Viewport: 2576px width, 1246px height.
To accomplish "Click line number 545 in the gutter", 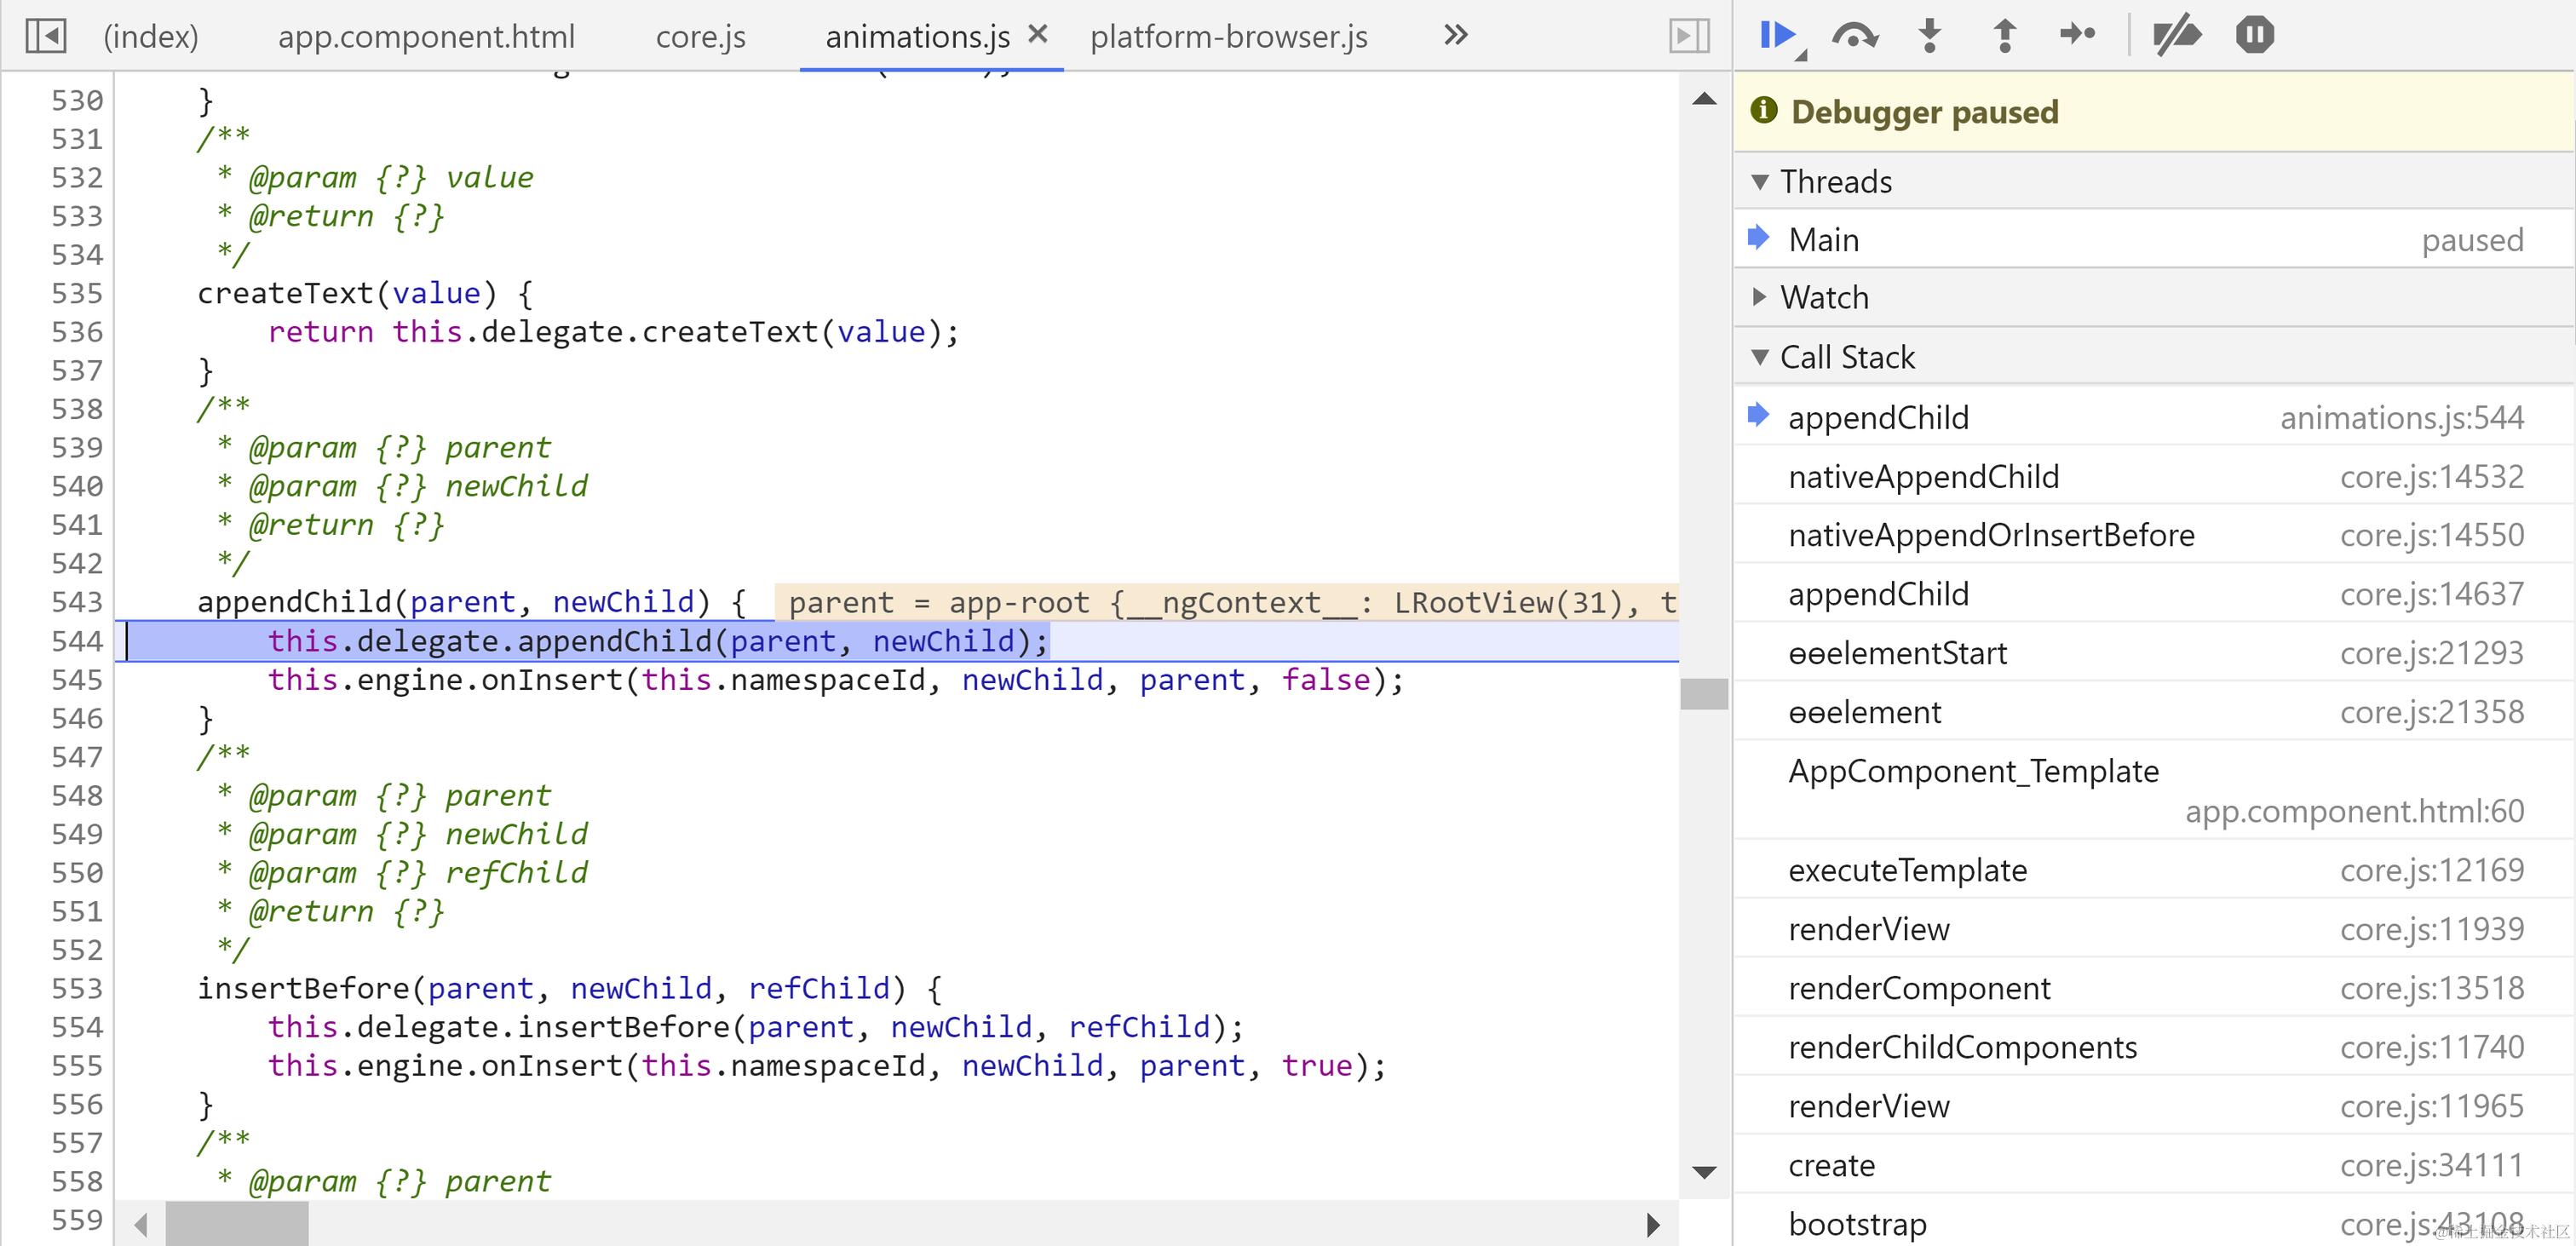I will (x=77, y=680).
